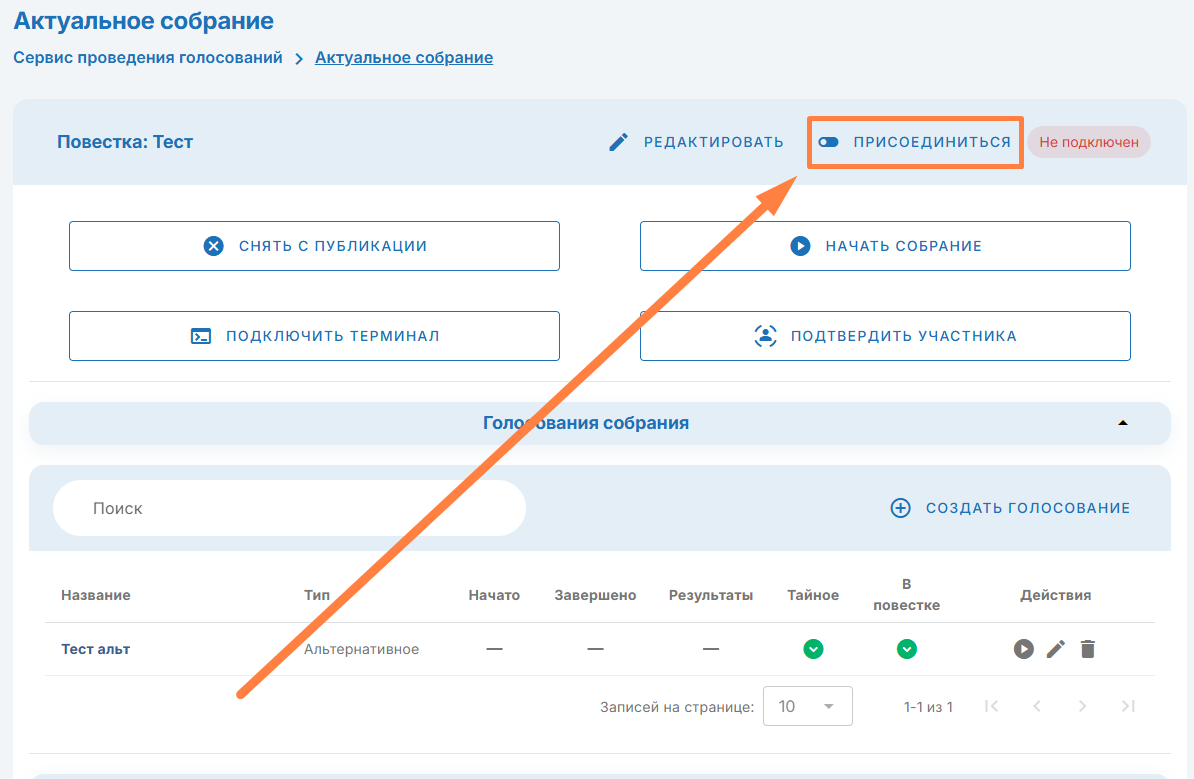Edit the Тест альт voting row pencil
This screenshot has height=779, width=1194.
click(1056, 649)
